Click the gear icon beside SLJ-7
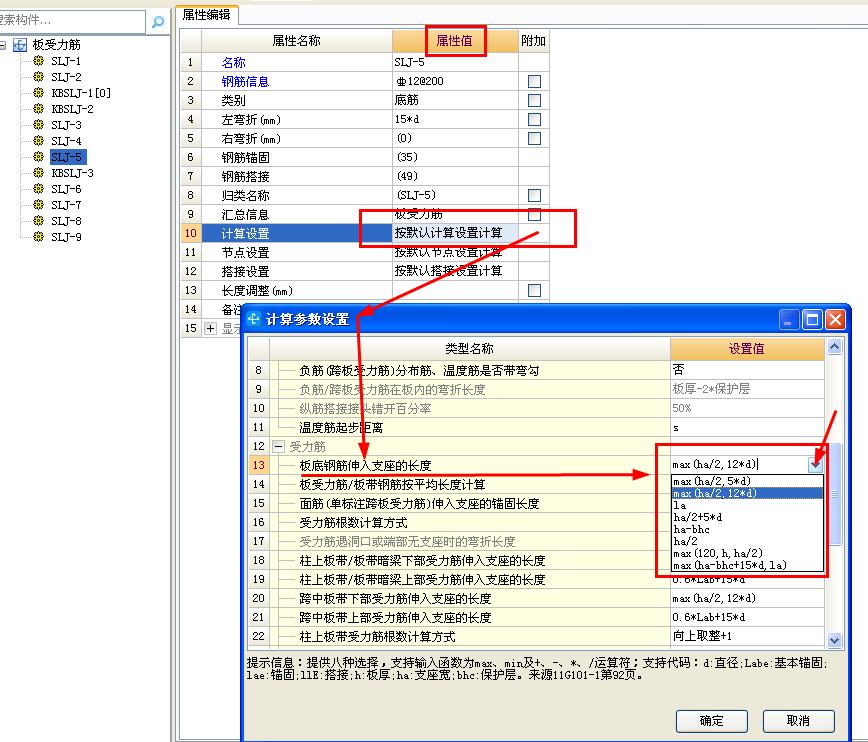868x742 pixels. [38, 205]
